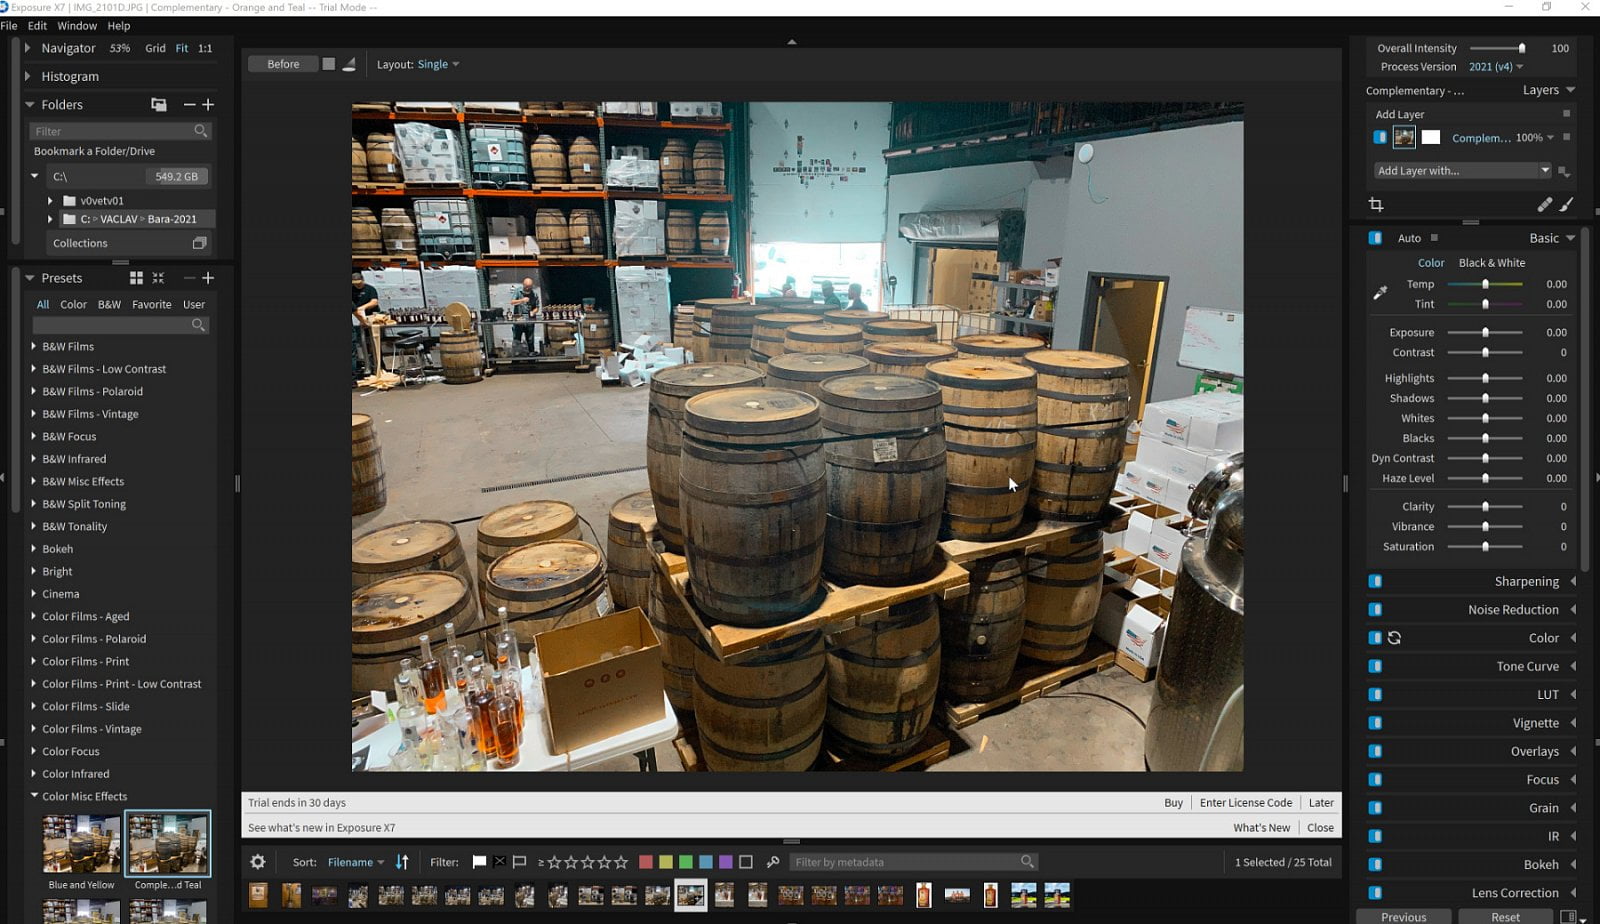Screen dimensions: 1600x924
Task: Filter by red color label swatch
Action: click(646, 862)
